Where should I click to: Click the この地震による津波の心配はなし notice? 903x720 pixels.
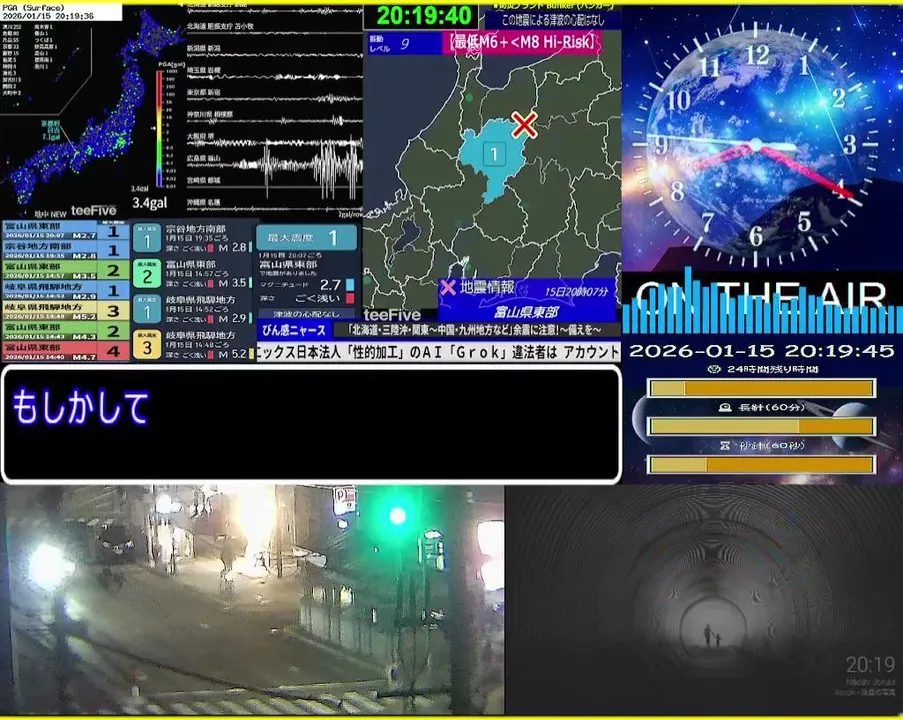tap(552, 20)
